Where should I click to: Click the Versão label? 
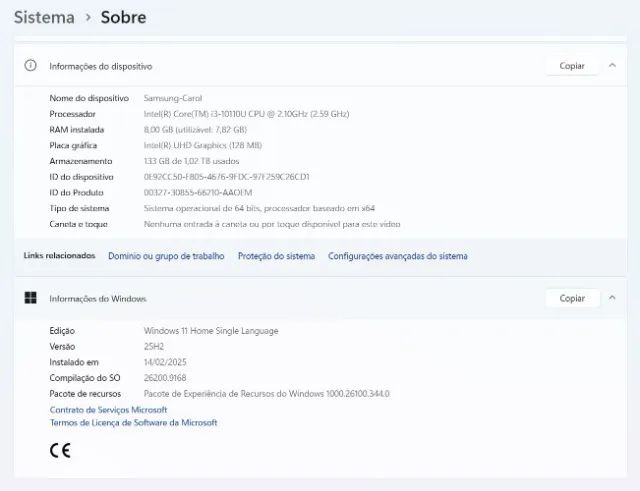pos(62,347)
